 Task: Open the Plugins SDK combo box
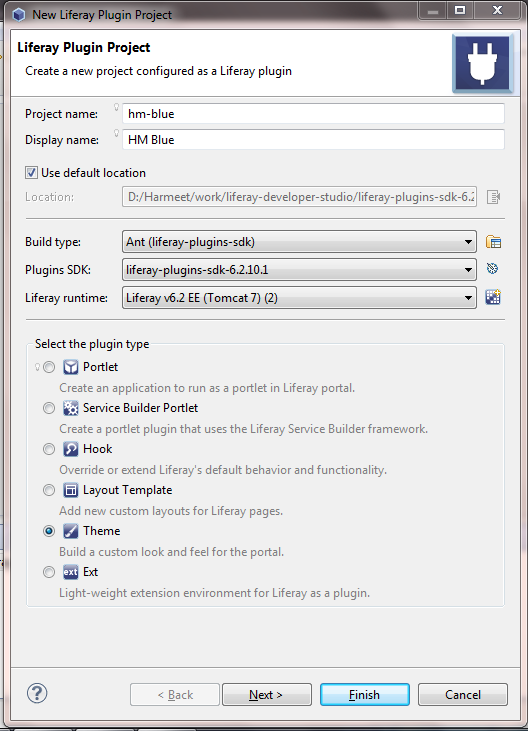[x=299, y=270]
